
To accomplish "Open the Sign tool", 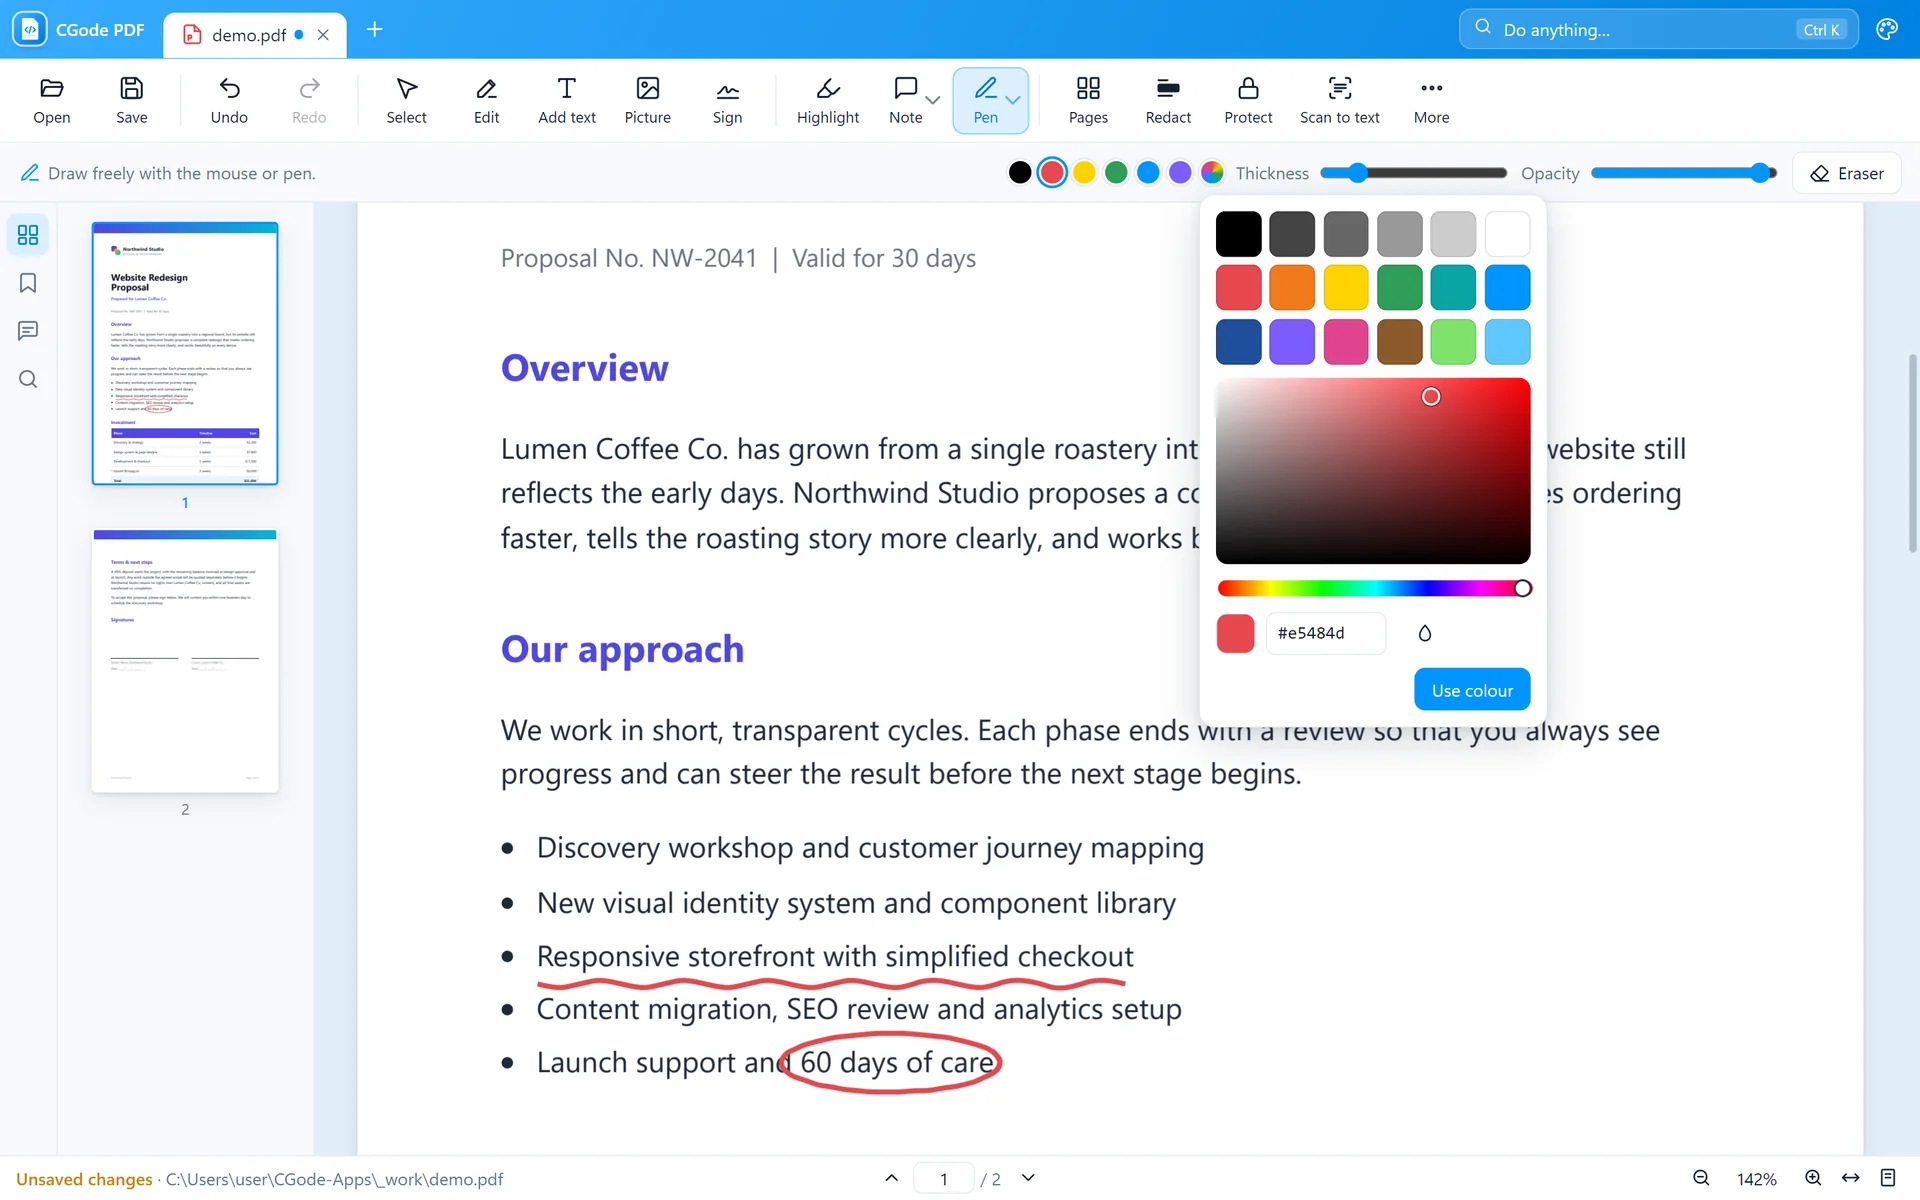I will pyautogui.click(x=727, y=100).
